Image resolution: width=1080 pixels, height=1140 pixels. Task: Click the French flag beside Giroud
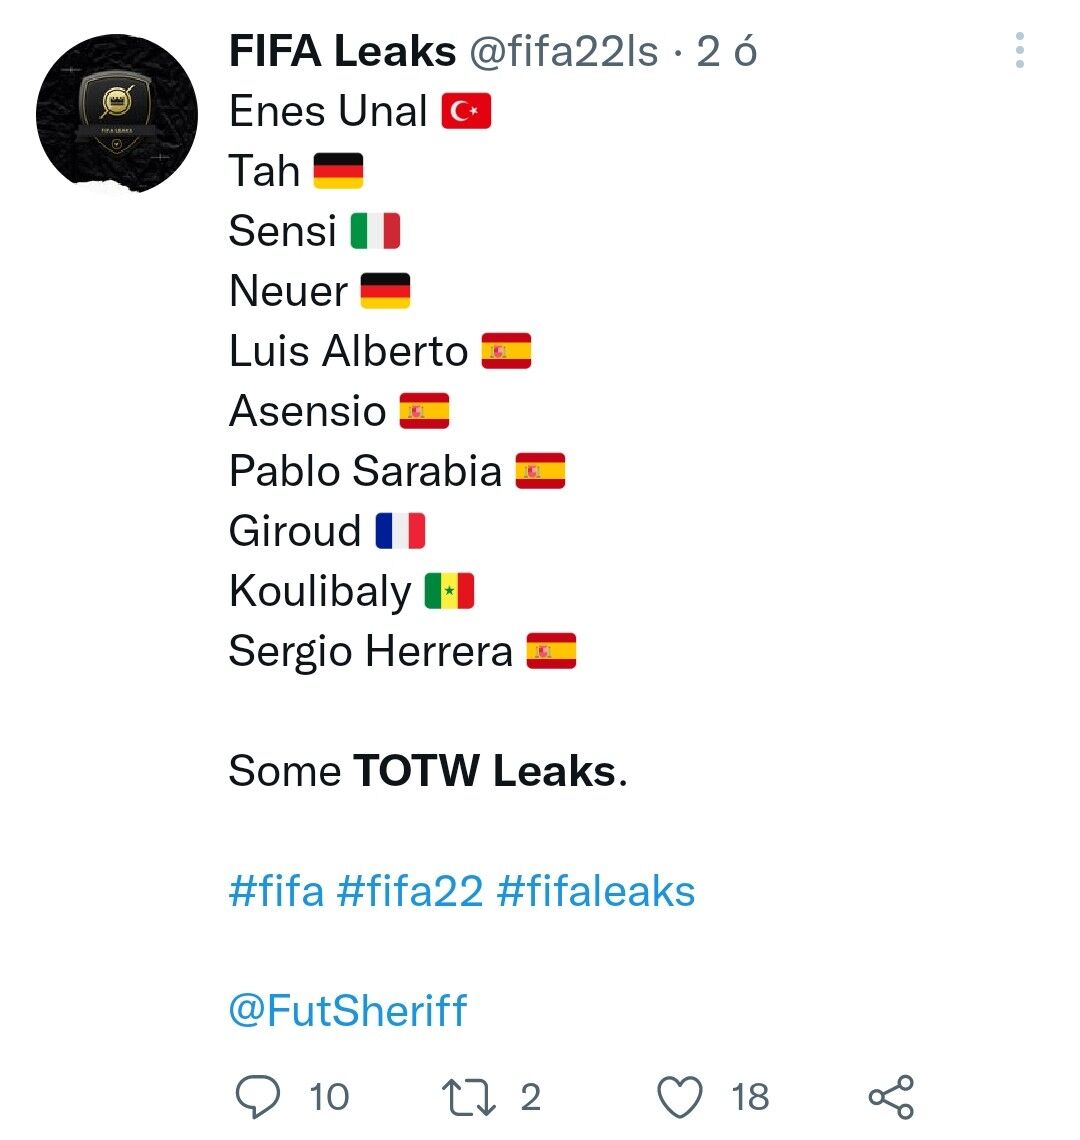coord(401,531)
